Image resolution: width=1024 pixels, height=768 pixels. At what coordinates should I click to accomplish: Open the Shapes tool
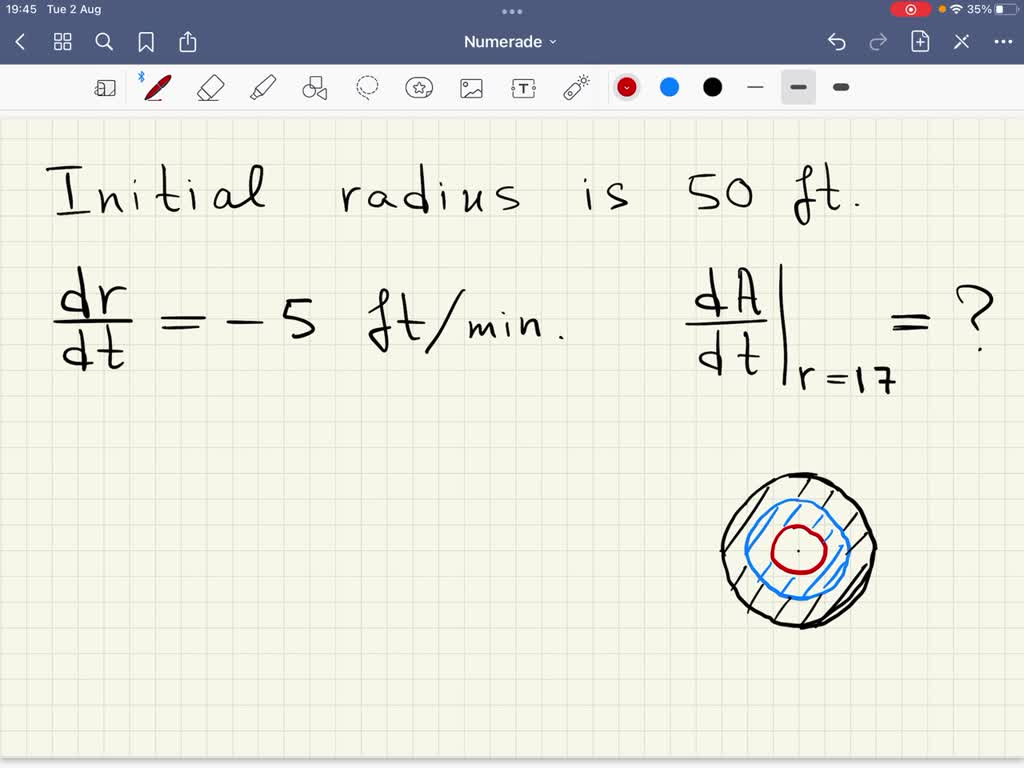pos(315,87)
